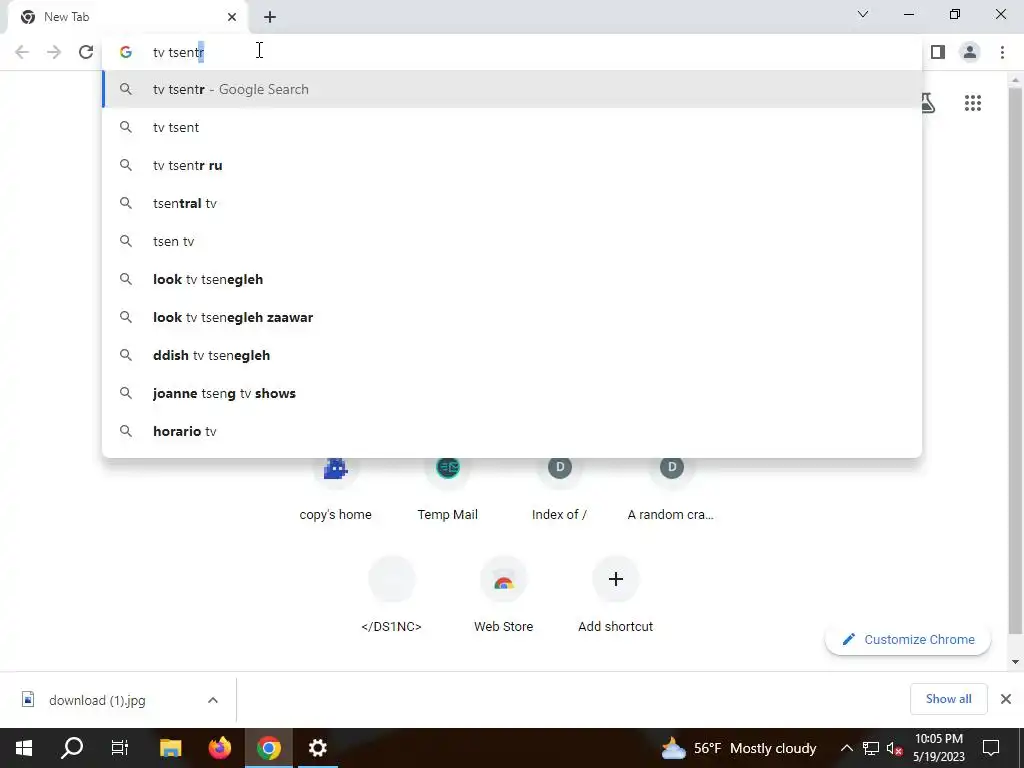Open Windows taskbar search

click(72, 748)
